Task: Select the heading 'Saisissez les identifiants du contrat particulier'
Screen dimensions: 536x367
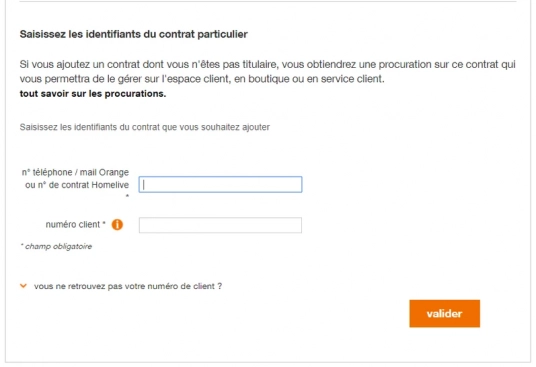Action: pyautogui.click(x=134, y=34)
